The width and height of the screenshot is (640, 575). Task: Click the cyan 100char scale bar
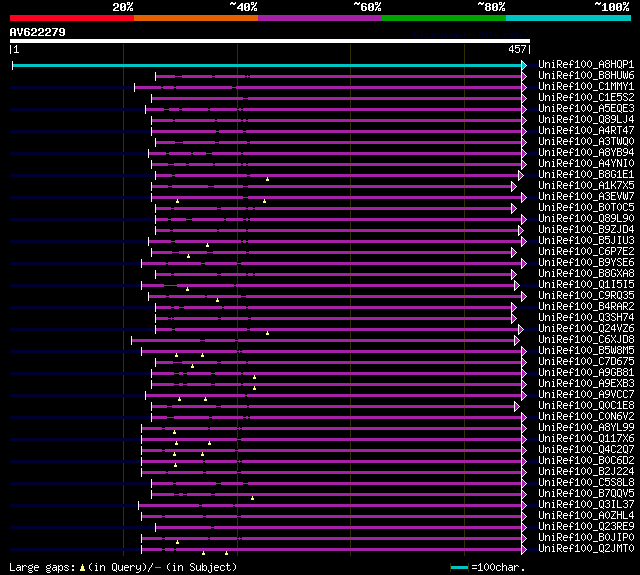(x=459, y=567)
